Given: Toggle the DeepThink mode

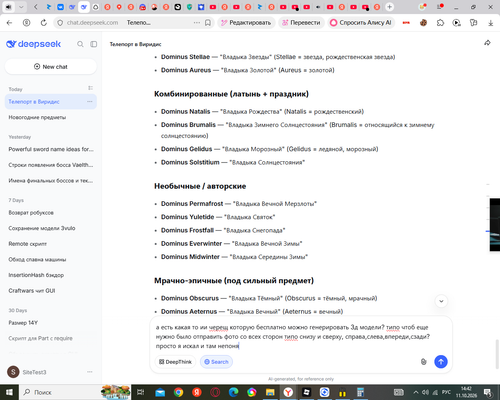Looking at the screenshot, I should point(175,362).
